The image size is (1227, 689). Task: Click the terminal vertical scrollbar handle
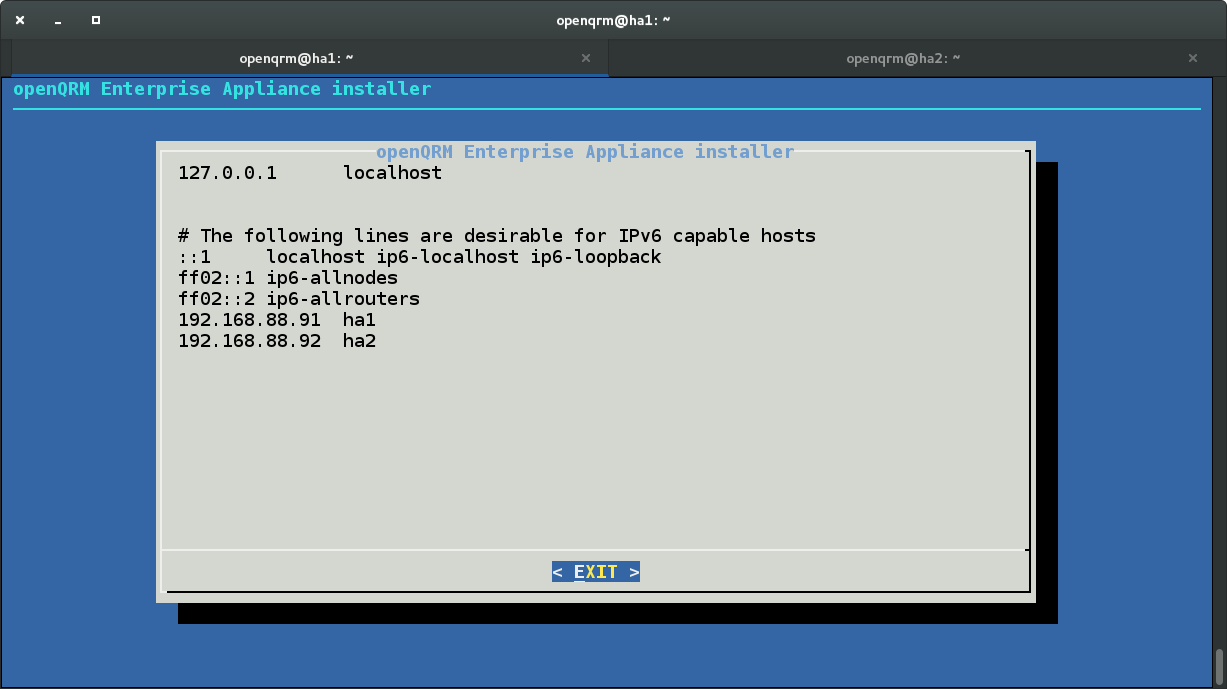coord(1219,667)
